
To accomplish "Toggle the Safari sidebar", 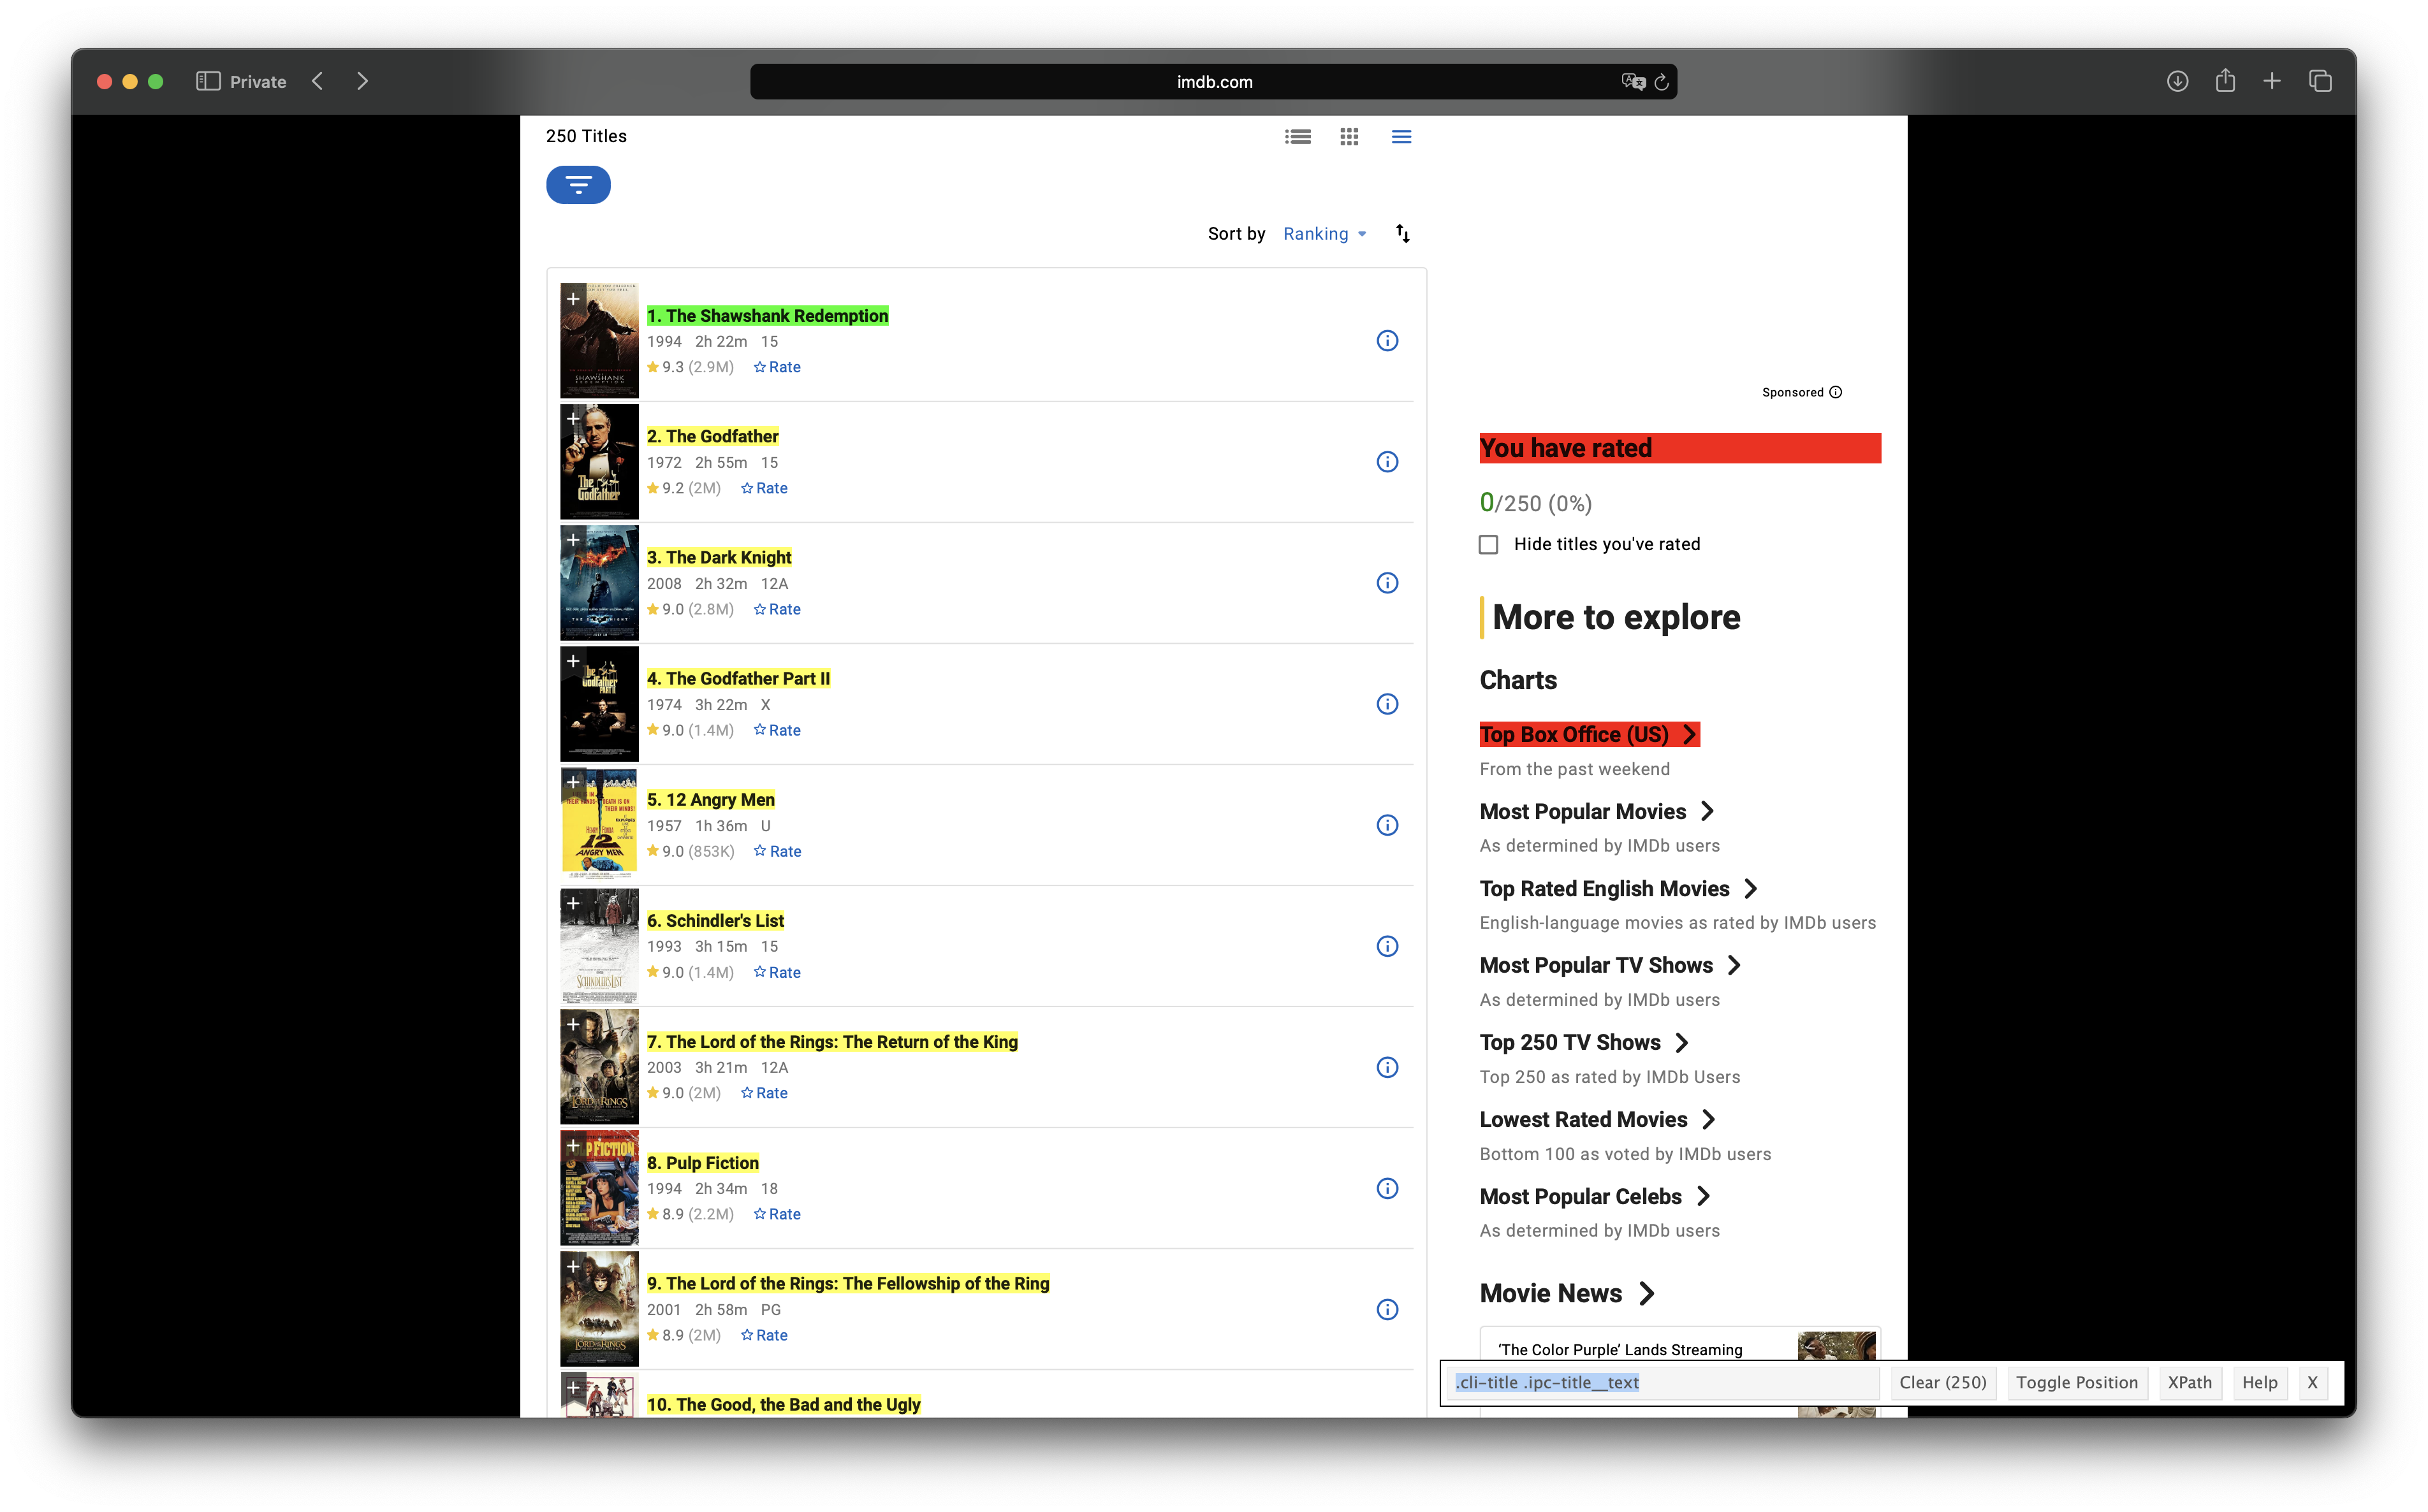I will [x=208, y=81].
